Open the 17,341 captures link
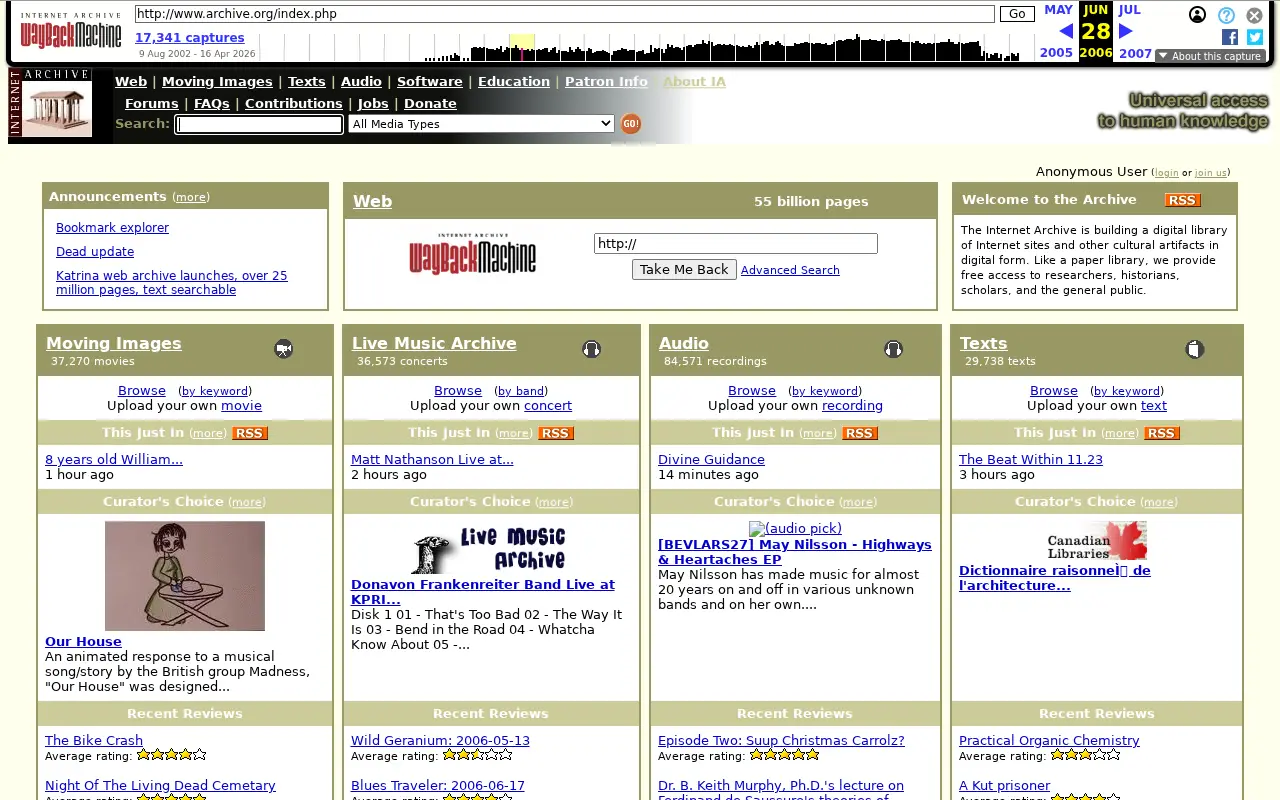Image resolution: width=1280 pixels, height=800 pixels. coord(190,38)
